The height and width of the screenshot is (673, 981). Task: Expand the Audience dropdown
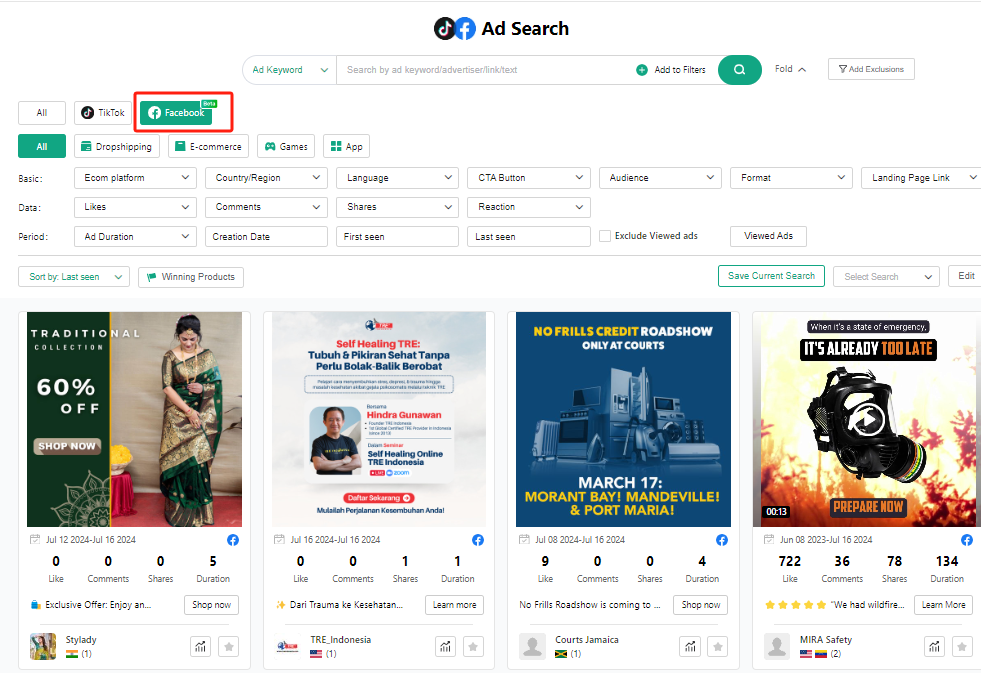pos(660,178)
